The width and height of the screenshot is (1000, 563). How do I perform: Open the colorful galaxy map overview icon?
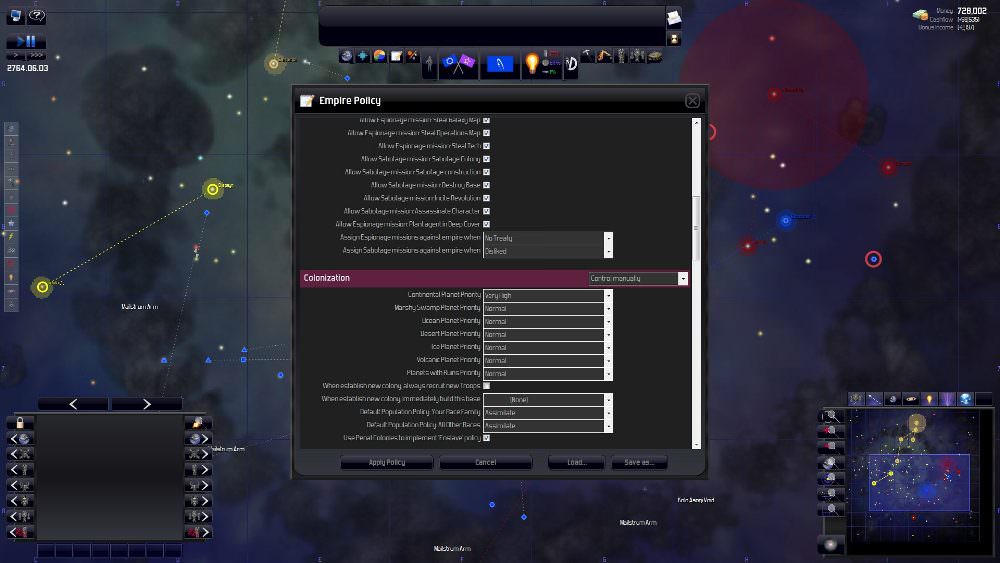tap(379, 56)
